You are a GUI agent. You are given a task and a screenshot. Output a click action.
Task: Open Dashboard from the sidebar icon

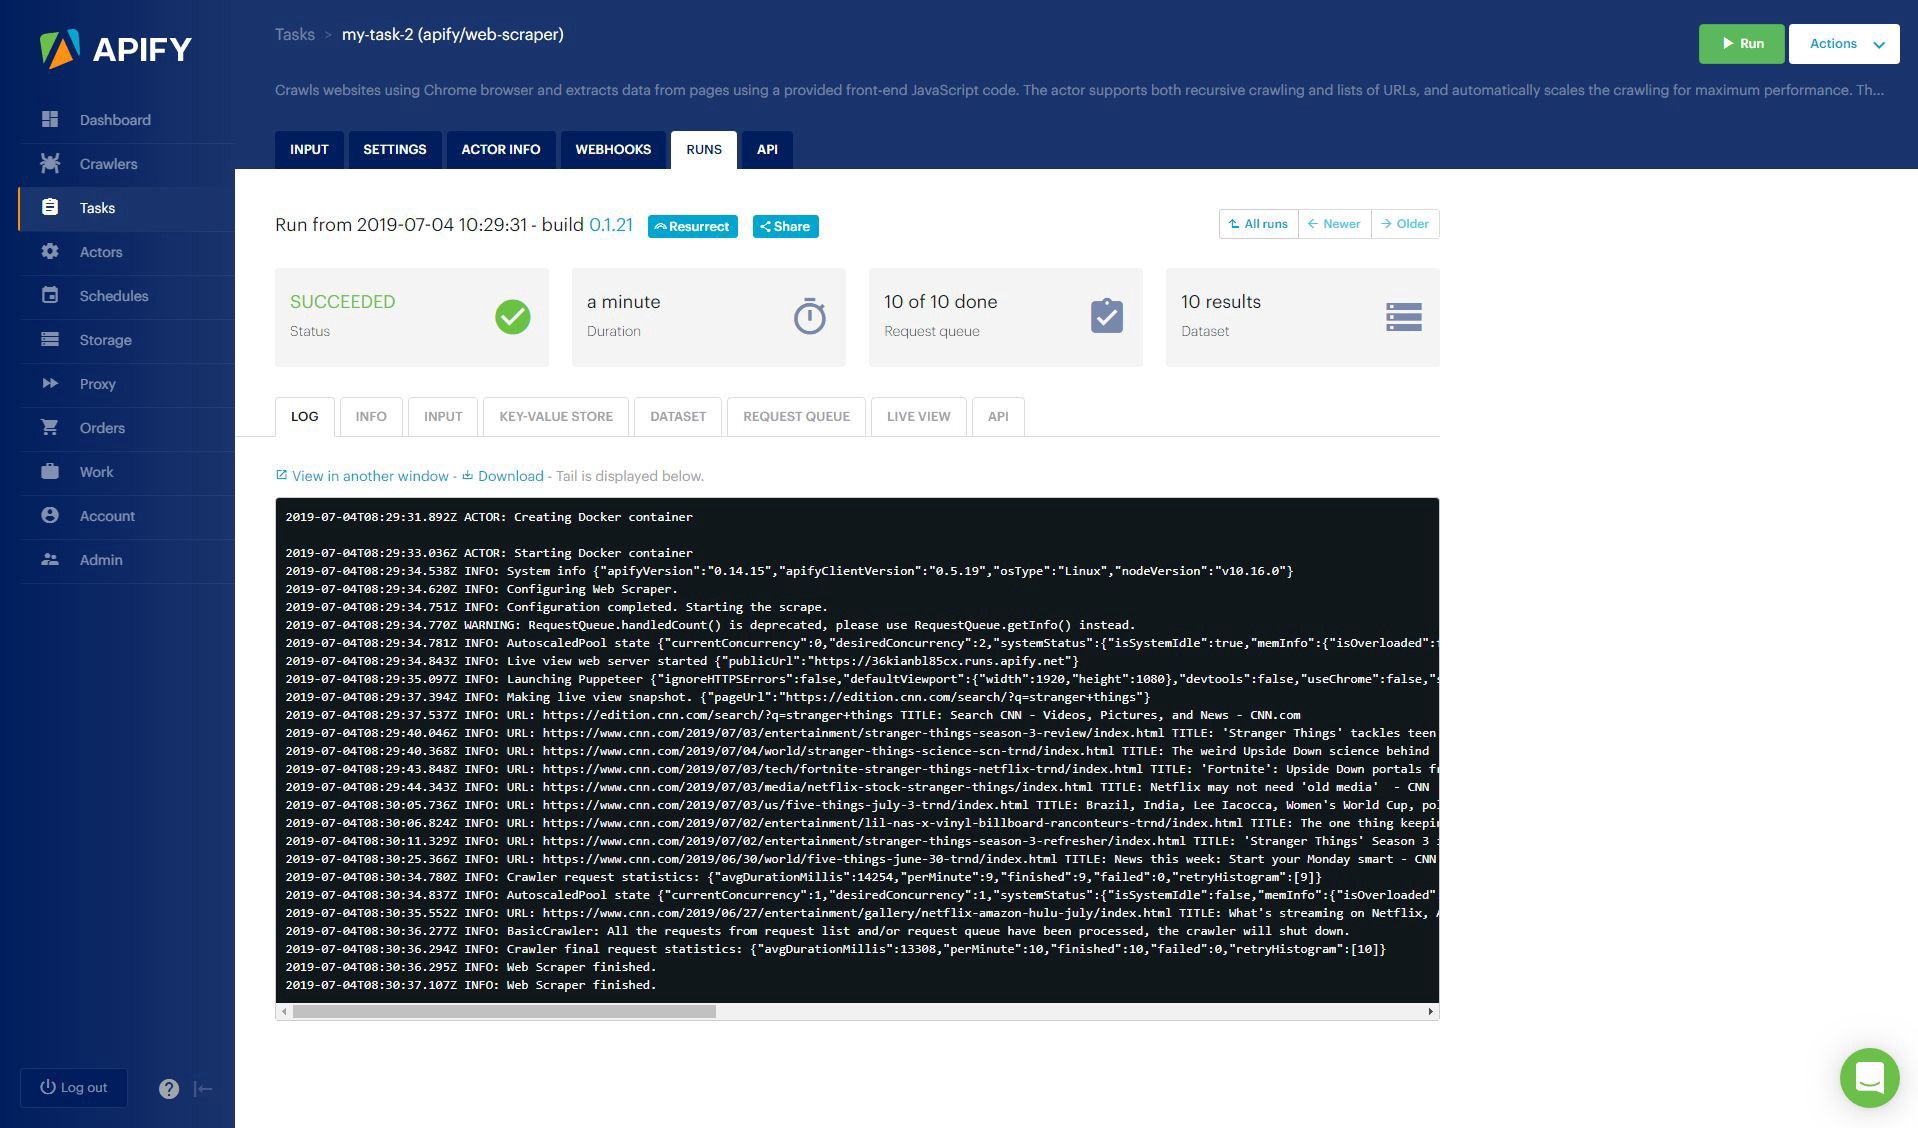tap(50, 119)
